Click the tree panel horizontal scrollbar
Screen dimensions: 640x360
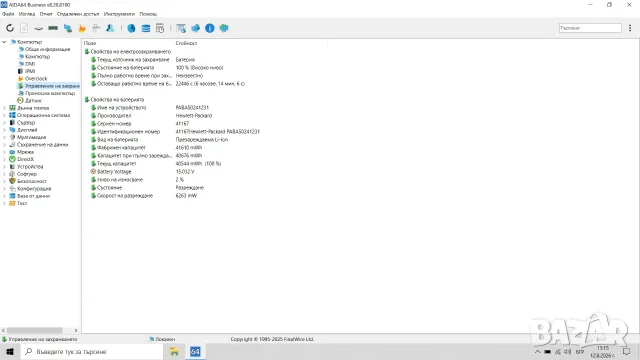(34, 330)
